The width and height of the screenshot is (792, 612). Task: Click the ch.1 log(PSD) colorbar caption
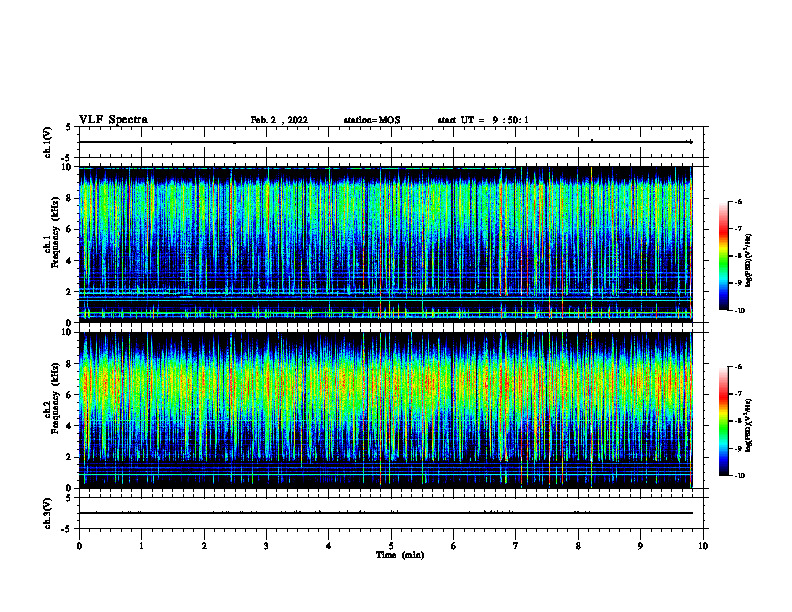(x=749, y=261)
